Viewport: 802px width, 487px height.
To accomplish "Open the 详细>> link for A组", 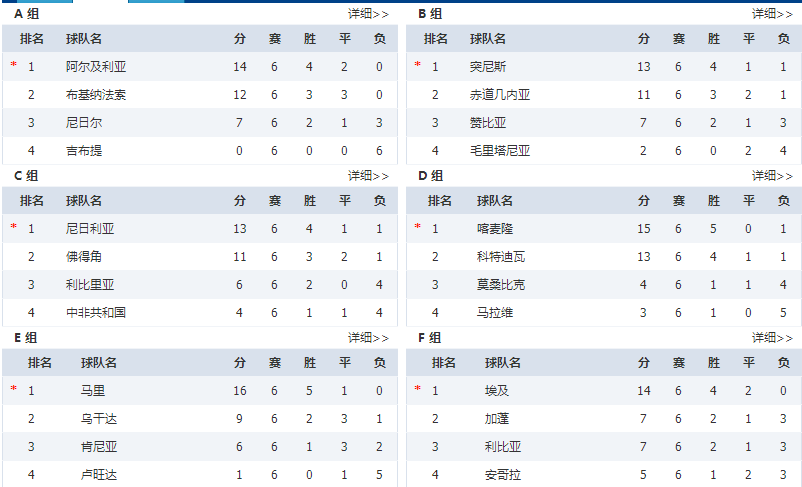I will pyautogui.click(x=368, y=14).
